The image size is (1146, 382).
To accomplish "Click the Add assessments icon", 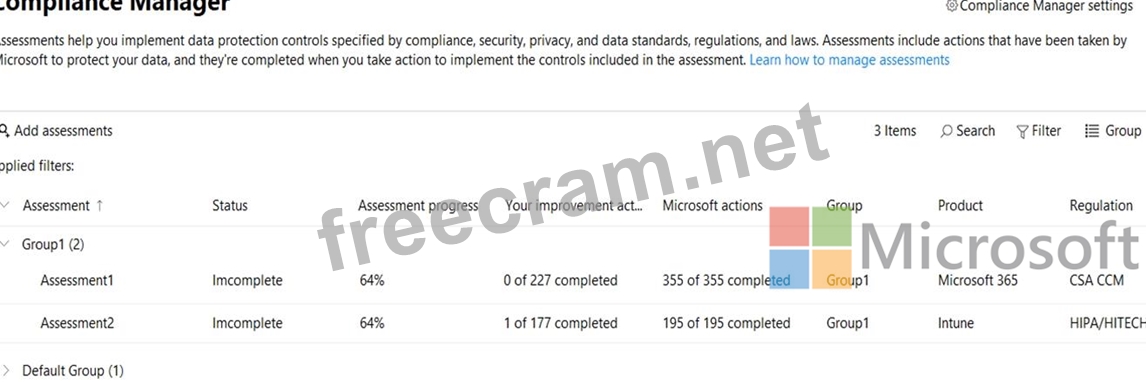I will tap(4, 131).
